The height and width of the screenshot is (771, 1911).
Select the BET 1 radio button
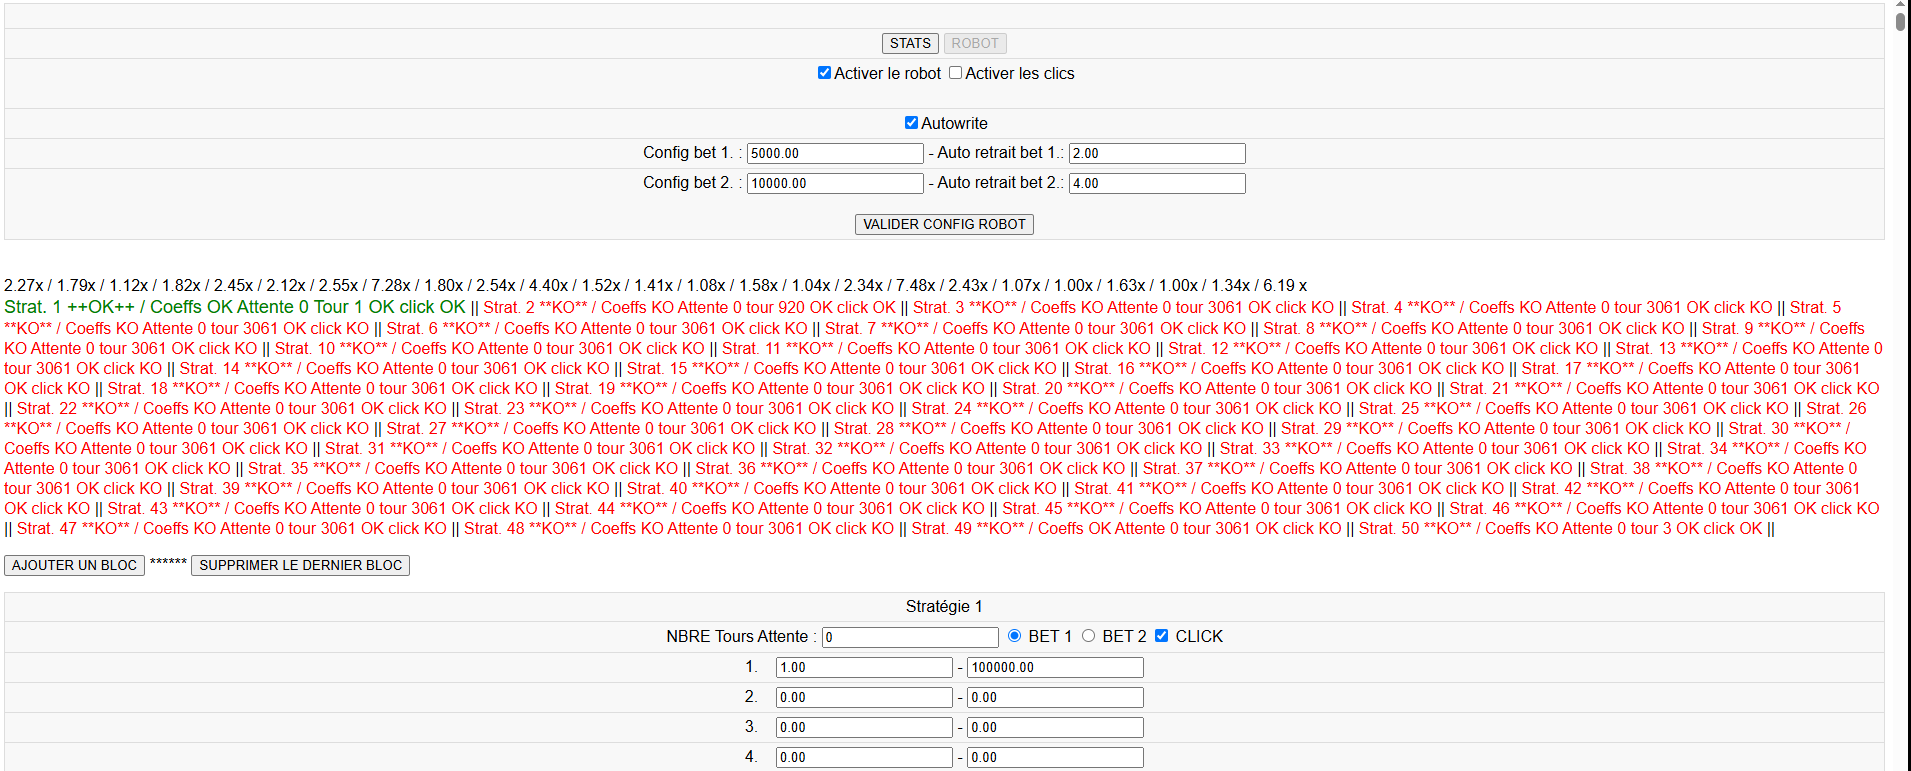click(1015, 636)
